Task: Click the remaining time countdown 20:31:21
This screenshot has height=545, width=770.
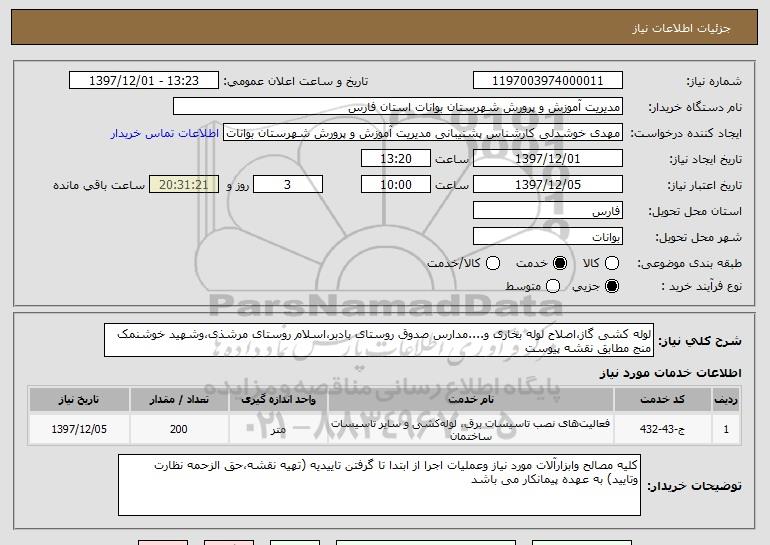Action: pos(184,185)
